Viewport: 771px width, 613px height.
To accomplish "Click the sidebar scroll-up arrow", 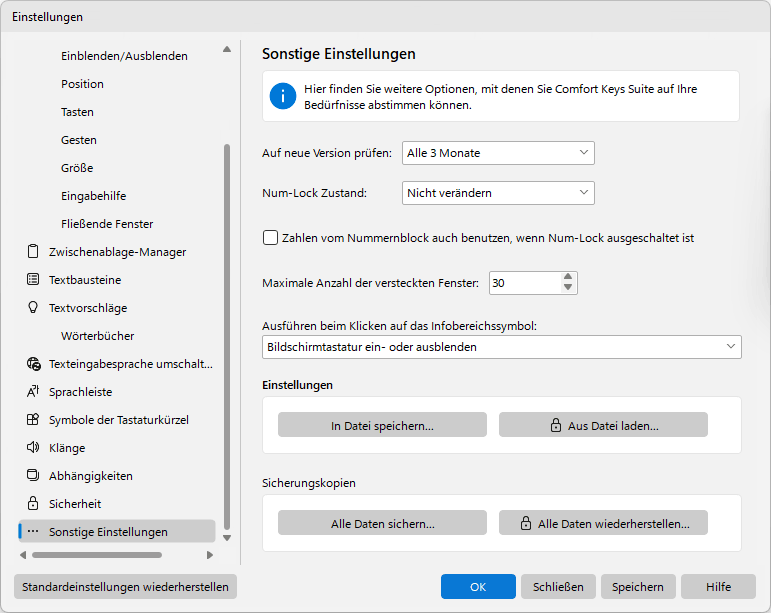I will (x=227, y=49).
